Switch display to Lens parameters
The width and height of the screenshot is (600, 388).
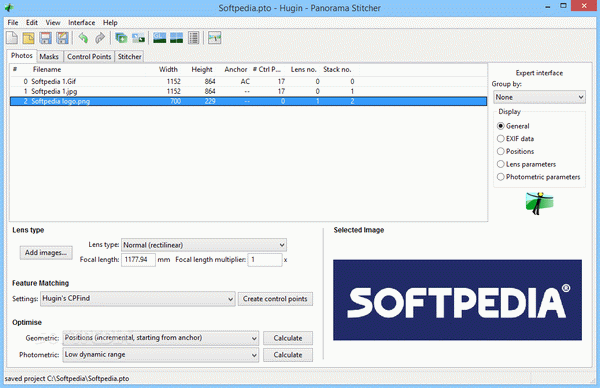[500, 164]
